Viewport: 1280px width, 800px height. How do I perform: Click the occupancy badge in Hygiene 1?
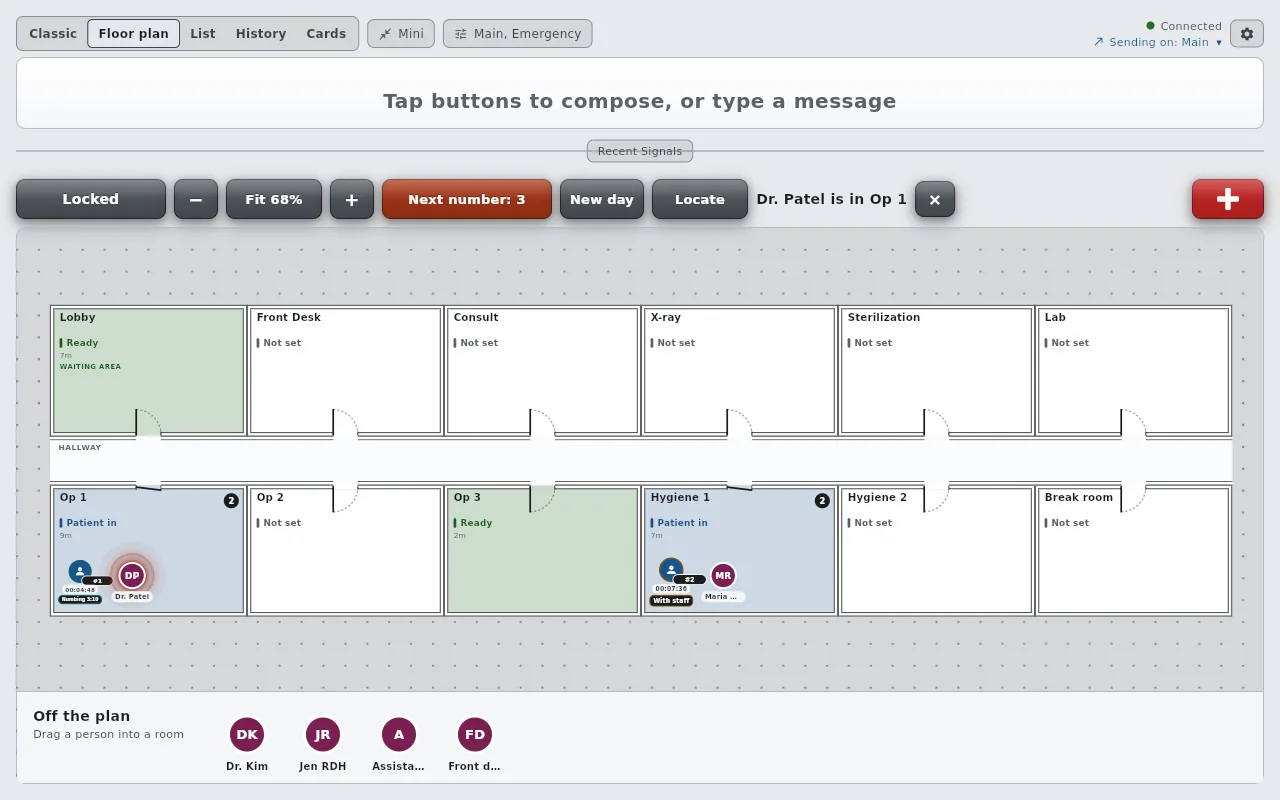coord(822,500)
